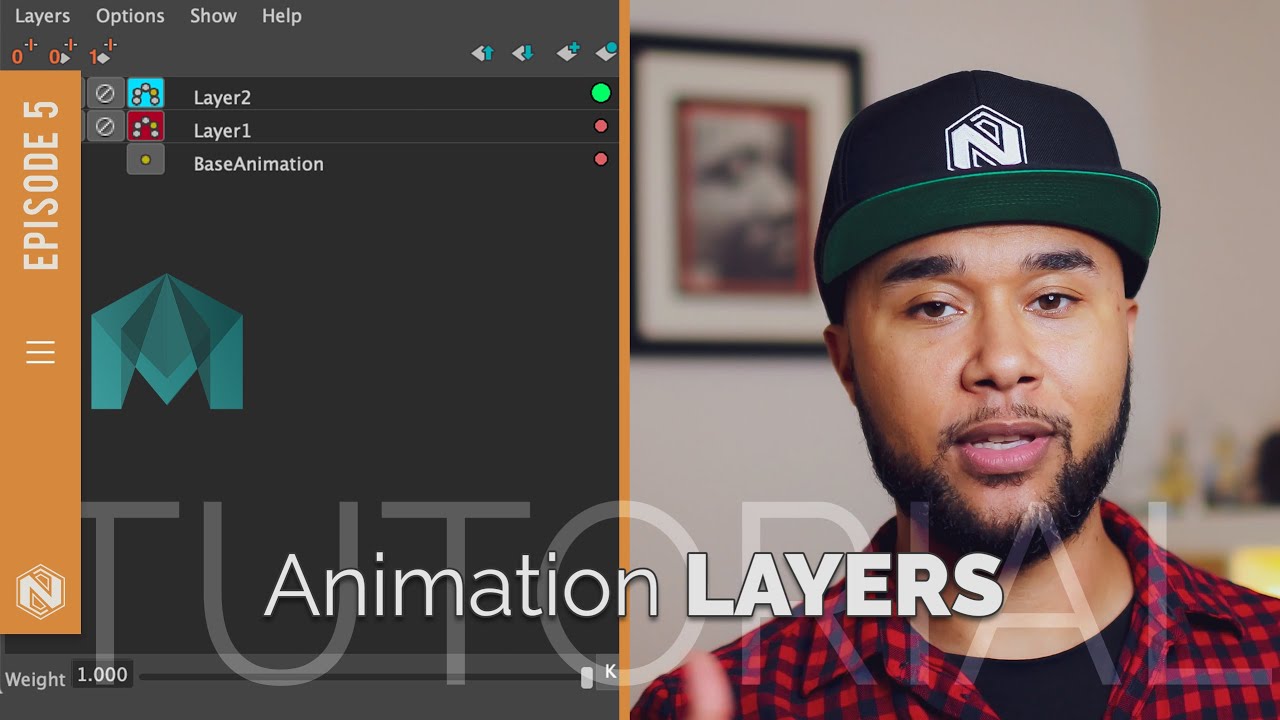Toggle the green active indicator on Layer2
The height and width of the screenshot is (720, 1280).
pos(600,92)
